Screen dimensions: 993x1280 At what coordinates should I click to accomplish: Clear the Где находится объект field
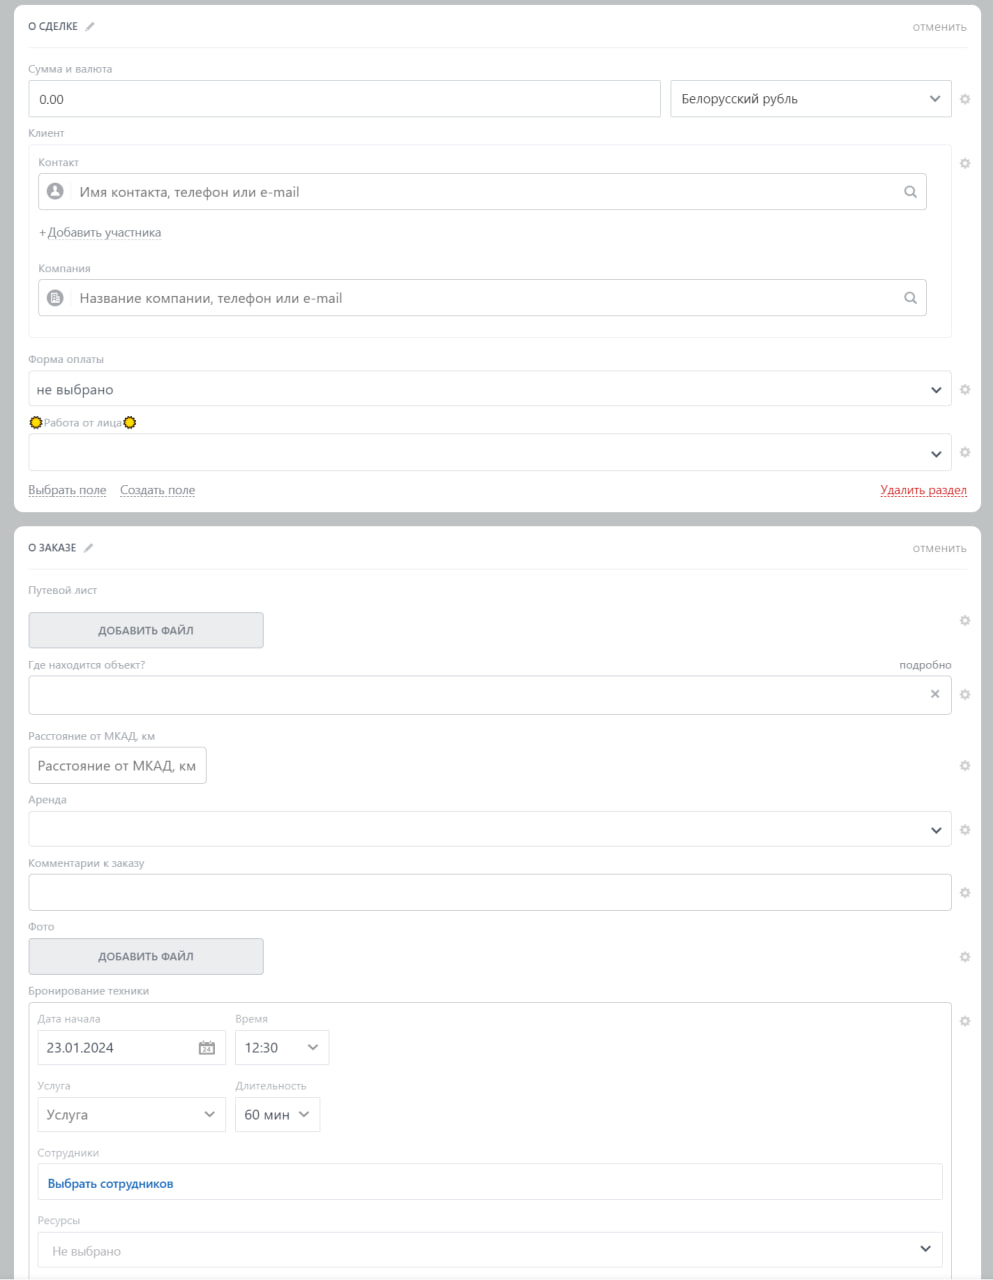pos(935,694)
